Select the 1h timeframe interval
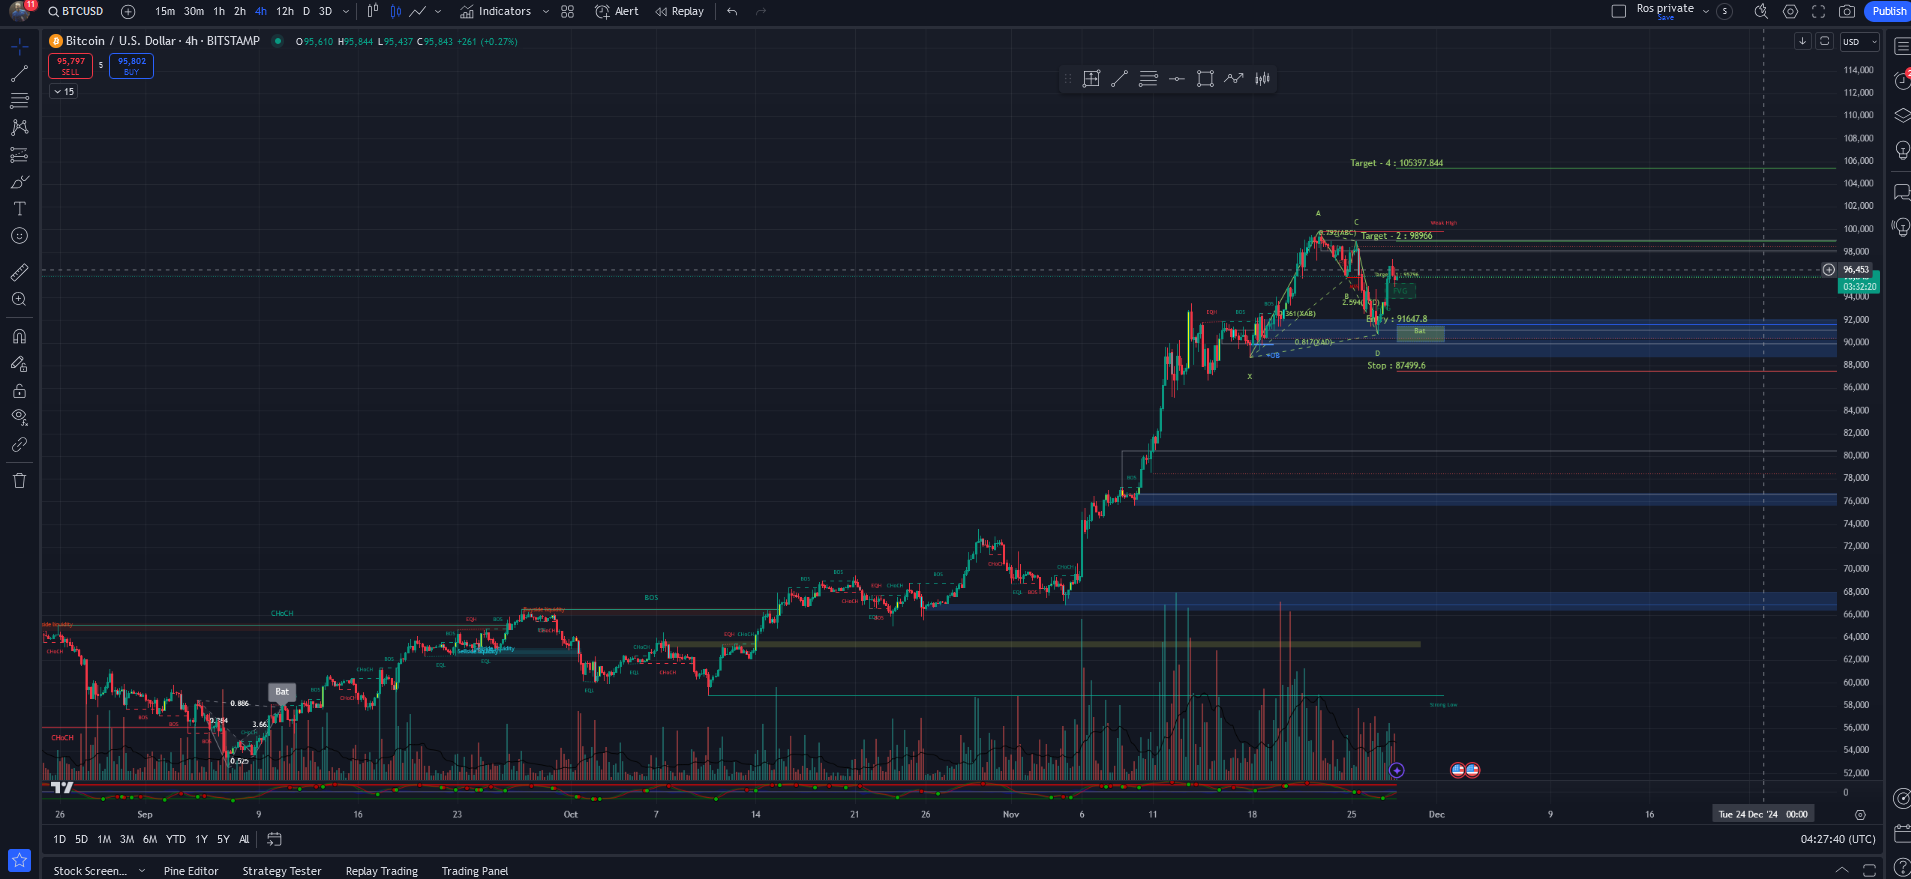The width and height of the screenshot is (1911, 879). tap(219, 12)
